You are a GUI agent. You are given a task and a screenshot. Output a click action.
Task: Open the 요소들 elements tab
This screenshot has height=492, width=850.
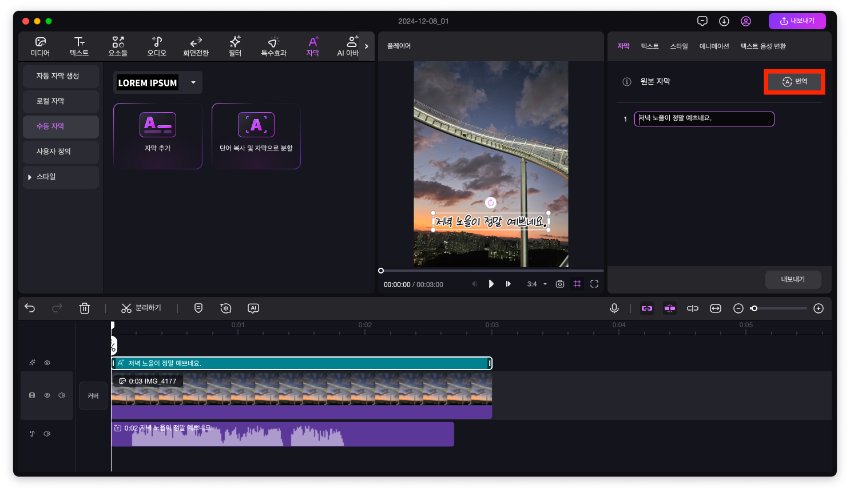pos(118,47)
